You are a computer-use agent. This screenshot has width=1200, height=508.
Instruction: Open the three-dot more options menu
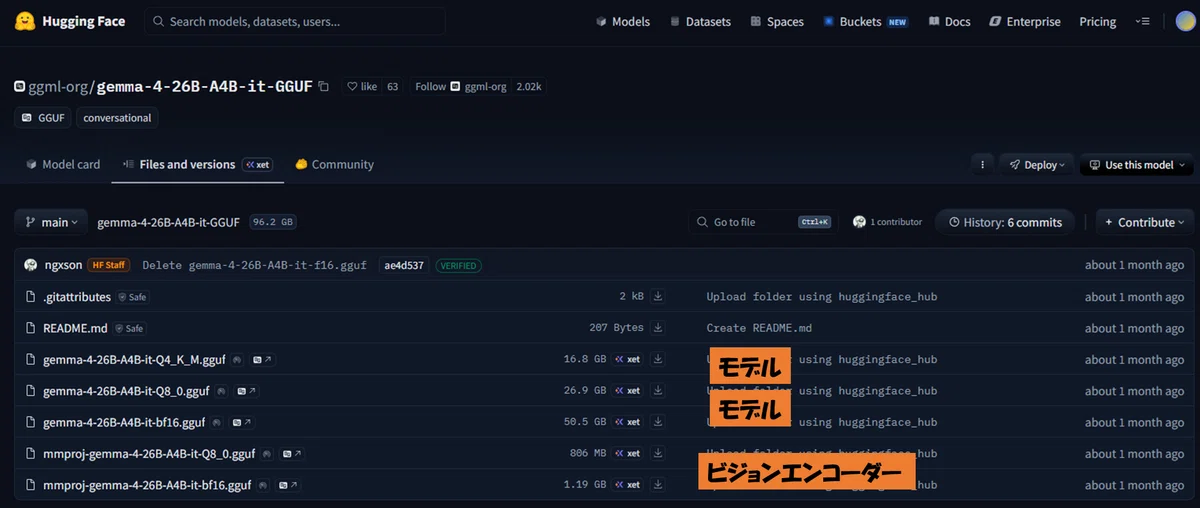click(983, 165)
